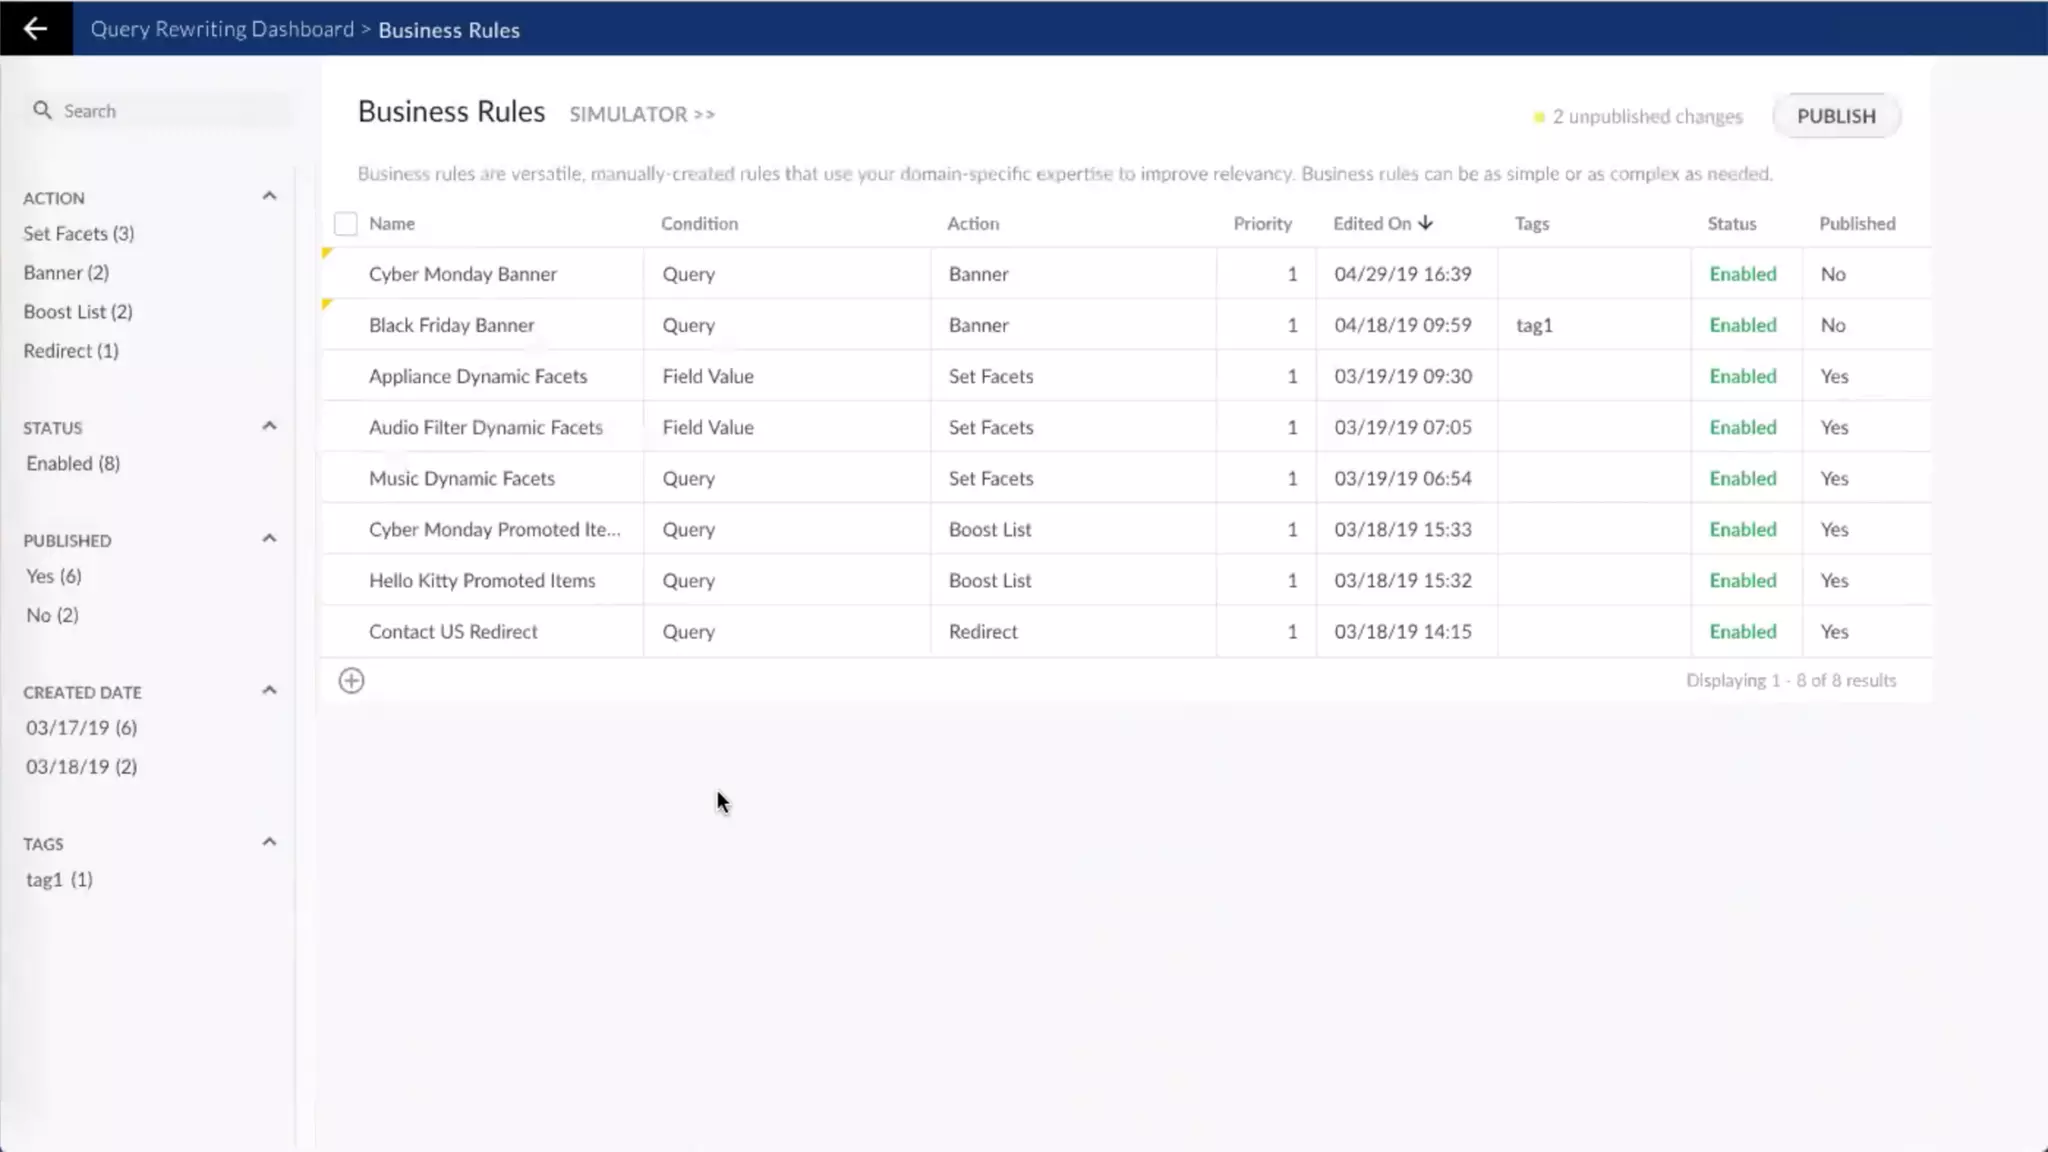Click Edited On sort arrow
The width and height of the screenshot is (2048, 1152).
1426,223
